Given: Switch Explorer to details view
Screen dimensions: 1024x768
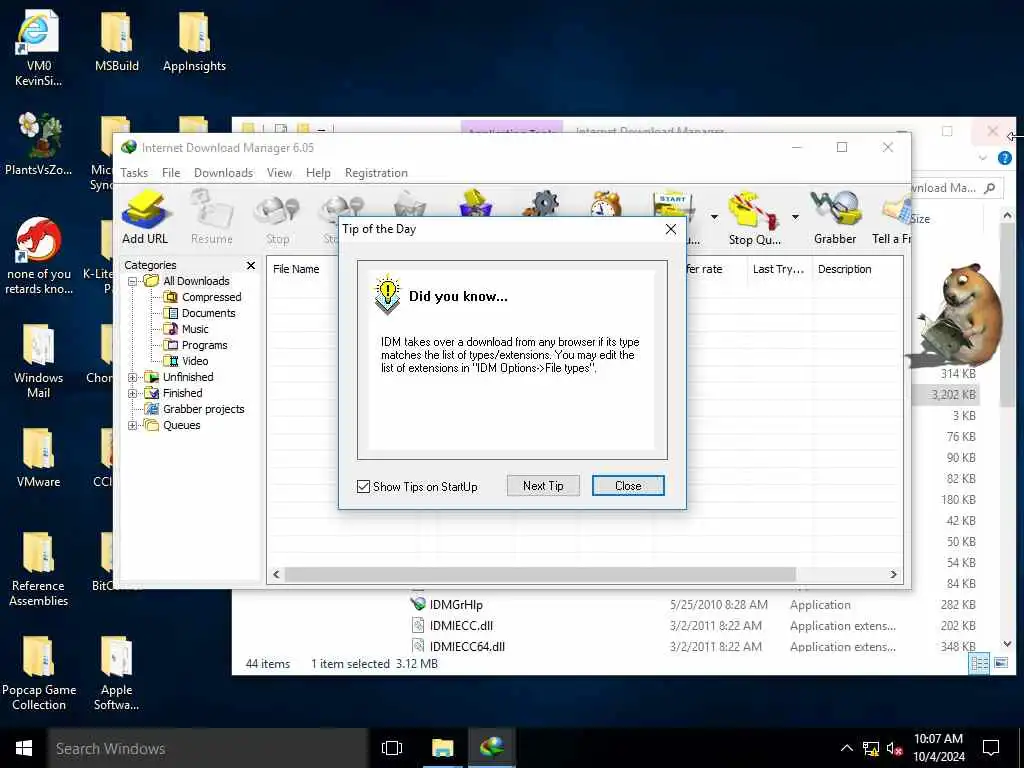Looking at the screenshot, I should click(980, 664).
